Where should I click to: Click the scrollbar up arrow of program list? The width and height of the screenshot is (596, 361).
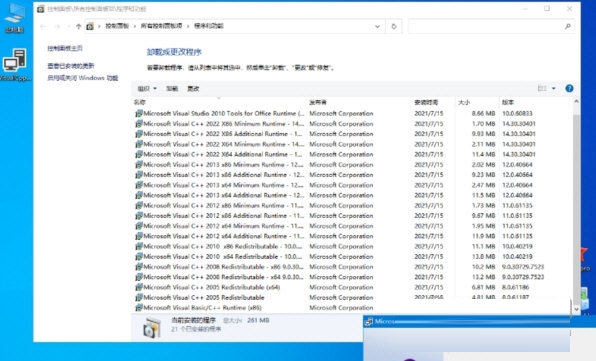pyautogui.click(x=576, y=101)
